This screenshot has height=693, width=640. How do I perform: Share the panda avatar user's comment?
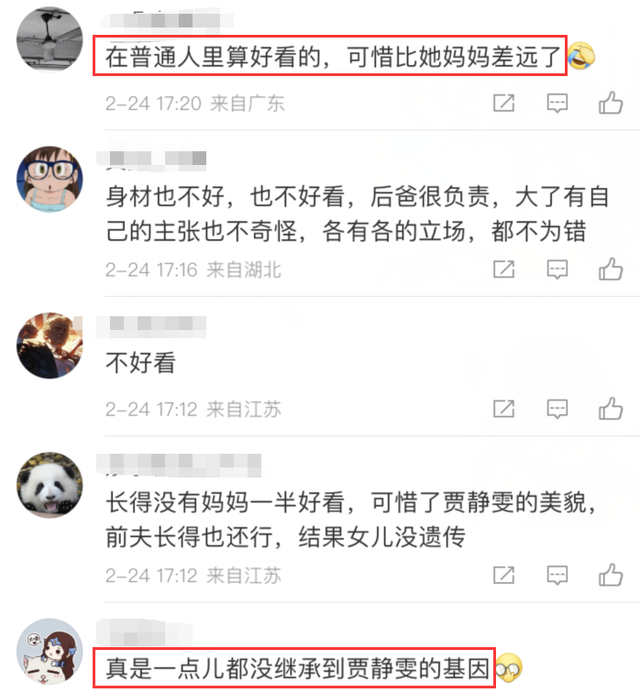pos(504,575)
